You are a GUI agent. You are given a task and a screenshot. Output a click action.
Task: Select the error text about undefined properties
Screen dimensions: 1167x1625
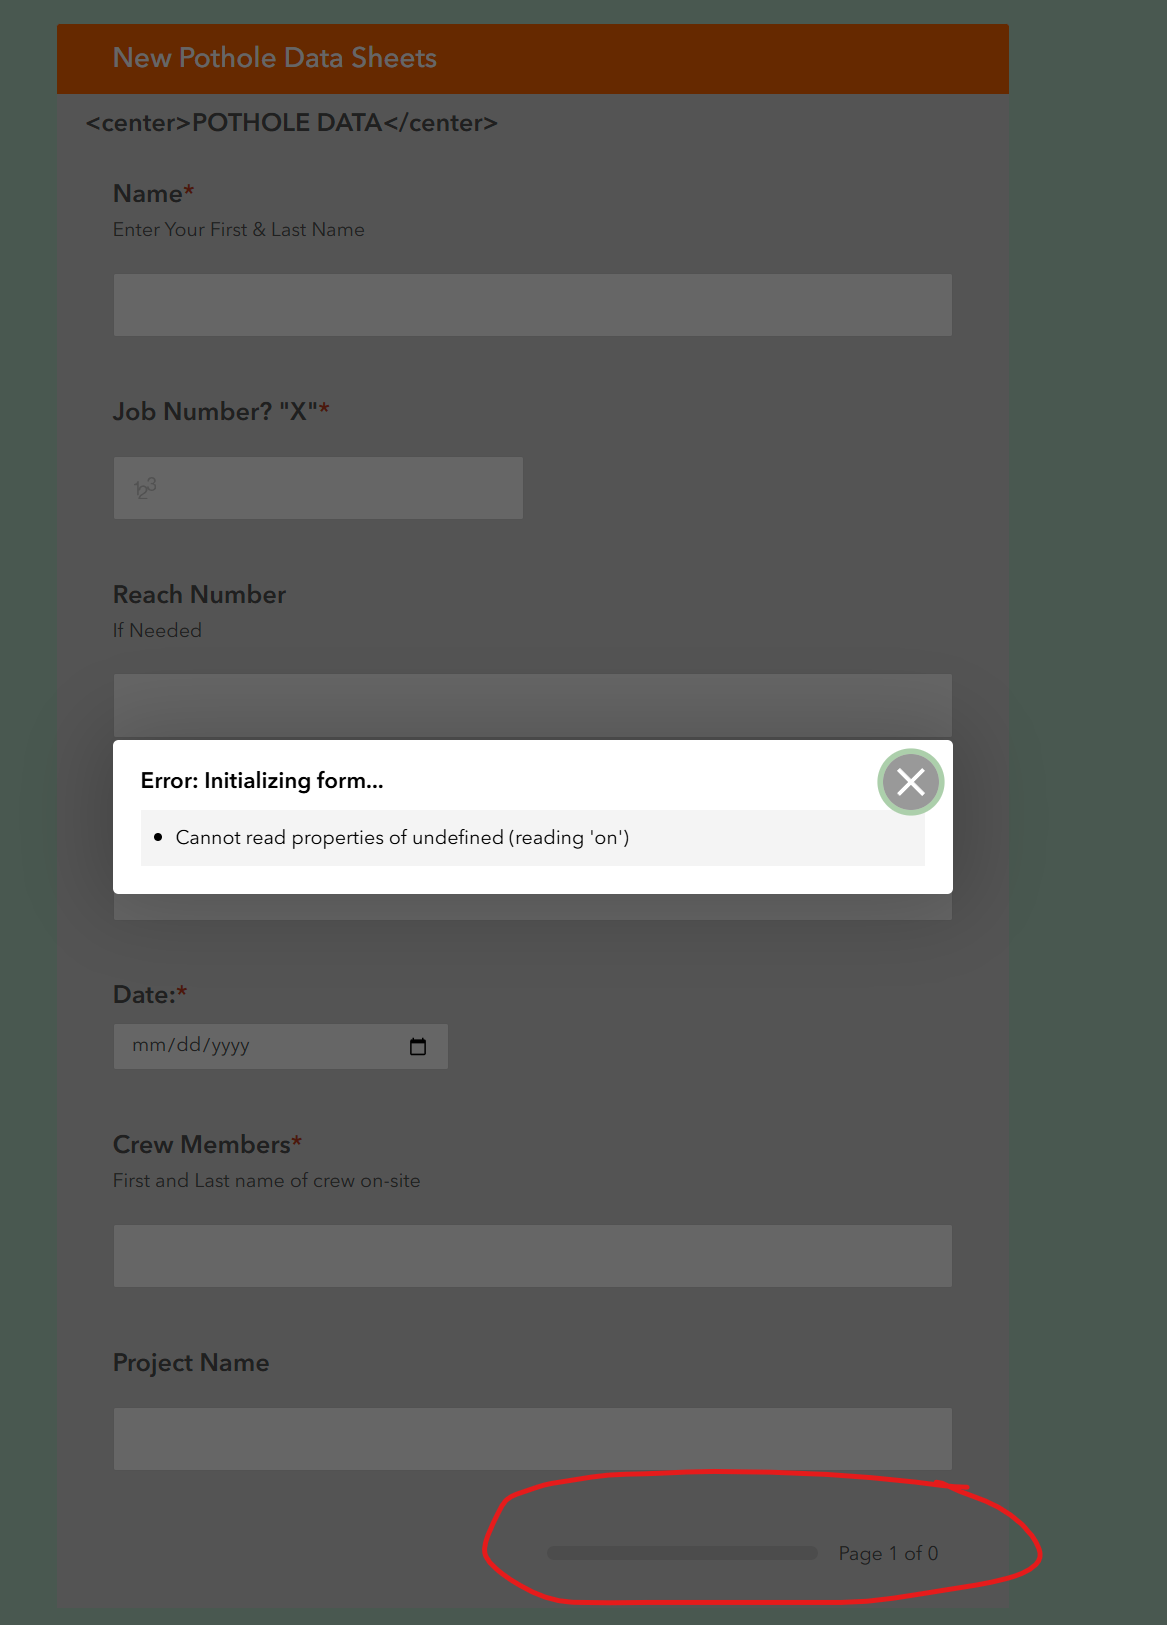coord(403,837)
